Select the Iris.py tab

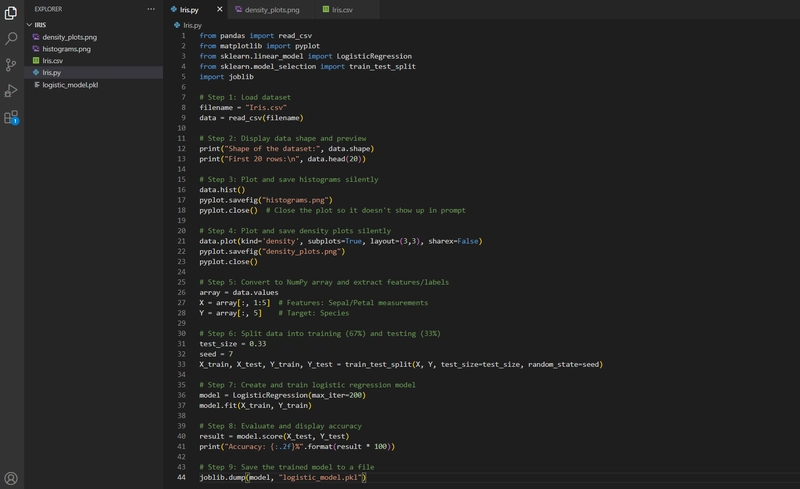189,10
